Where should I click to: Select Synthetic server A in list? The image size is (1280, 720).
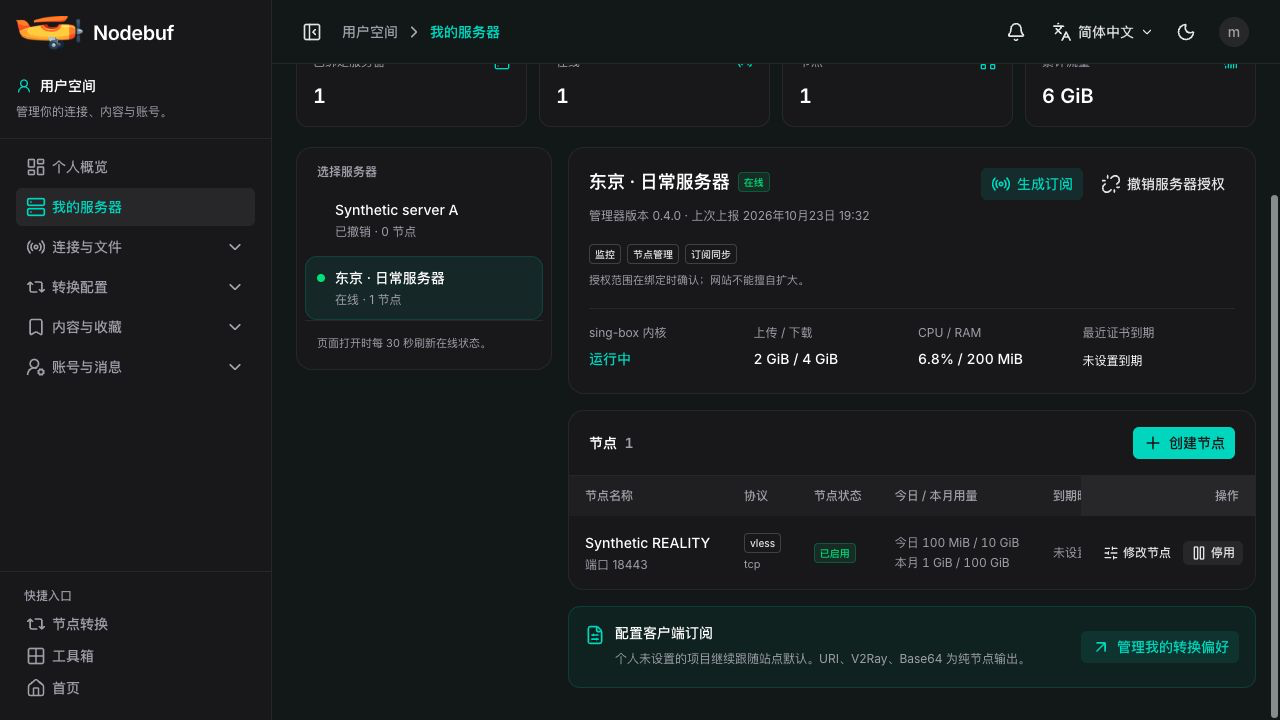point(424,220)
